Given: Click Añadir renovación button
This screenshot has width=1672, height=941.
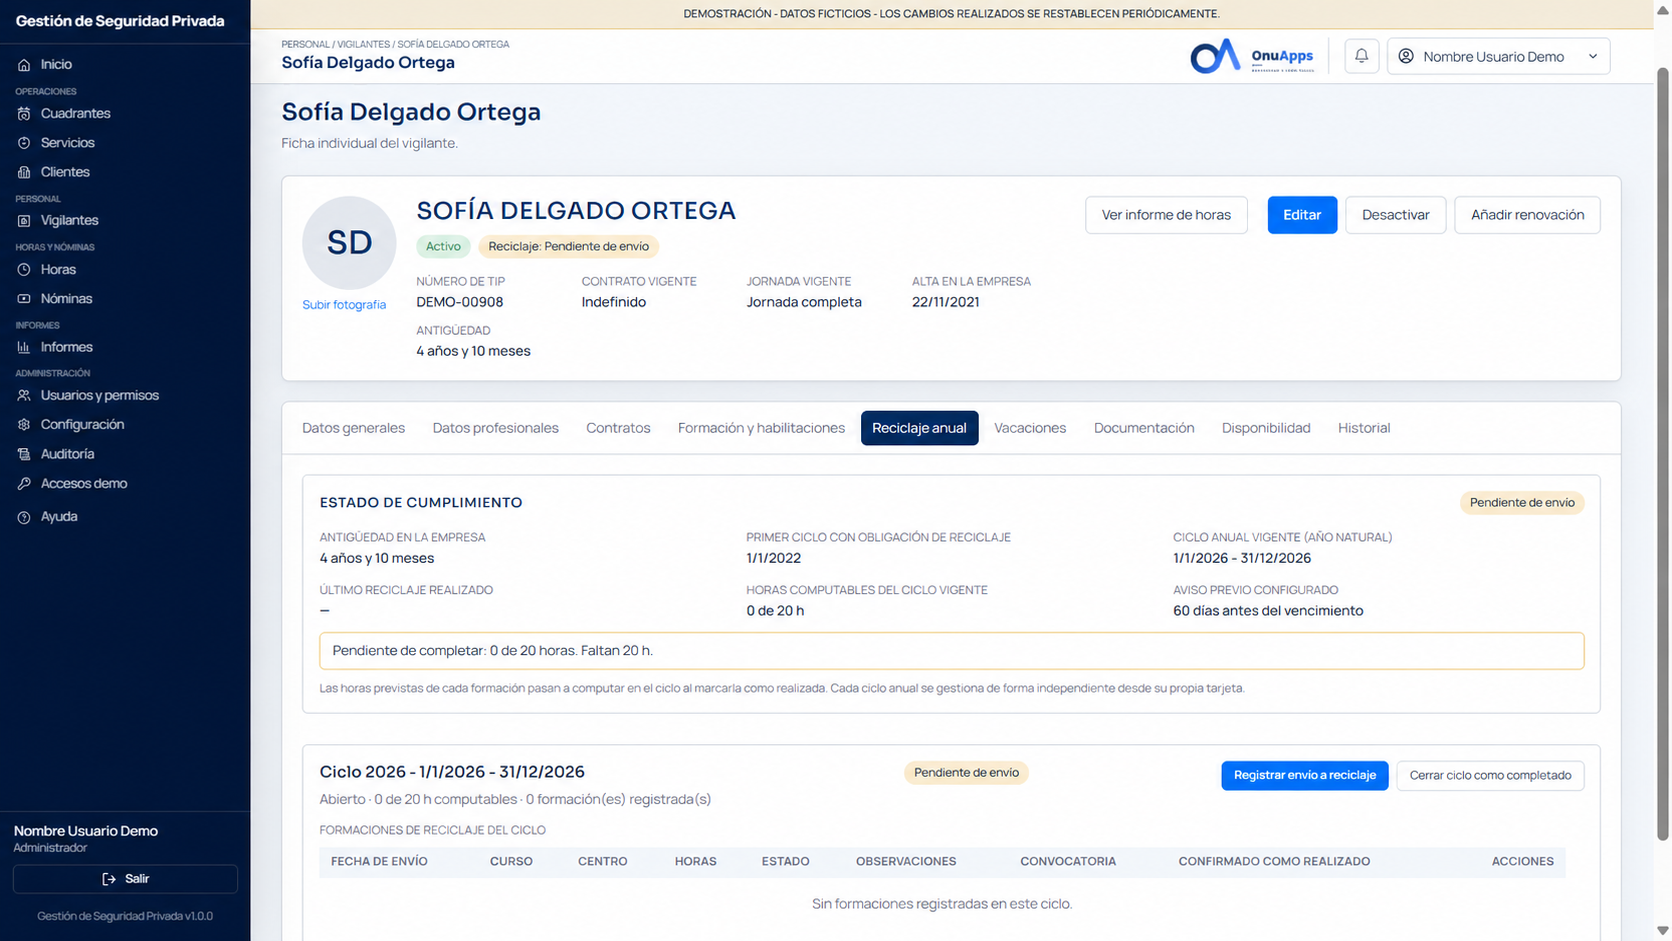Looking at the screenshot, I should (x=1527, y=215).
